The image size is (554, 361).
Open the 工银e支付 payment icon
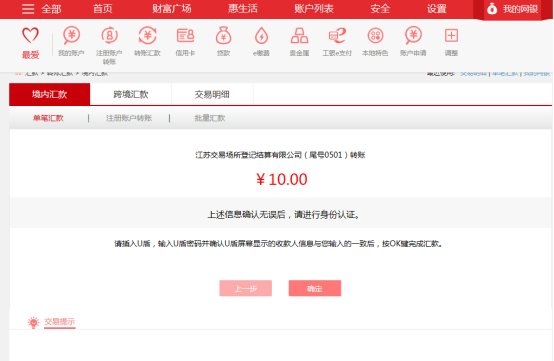337,35
